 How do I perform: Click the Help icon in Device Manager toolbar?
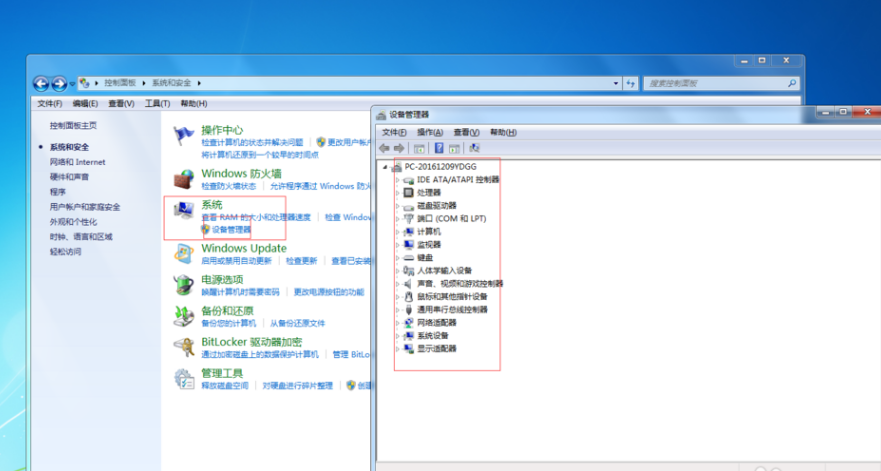(439, 148)
